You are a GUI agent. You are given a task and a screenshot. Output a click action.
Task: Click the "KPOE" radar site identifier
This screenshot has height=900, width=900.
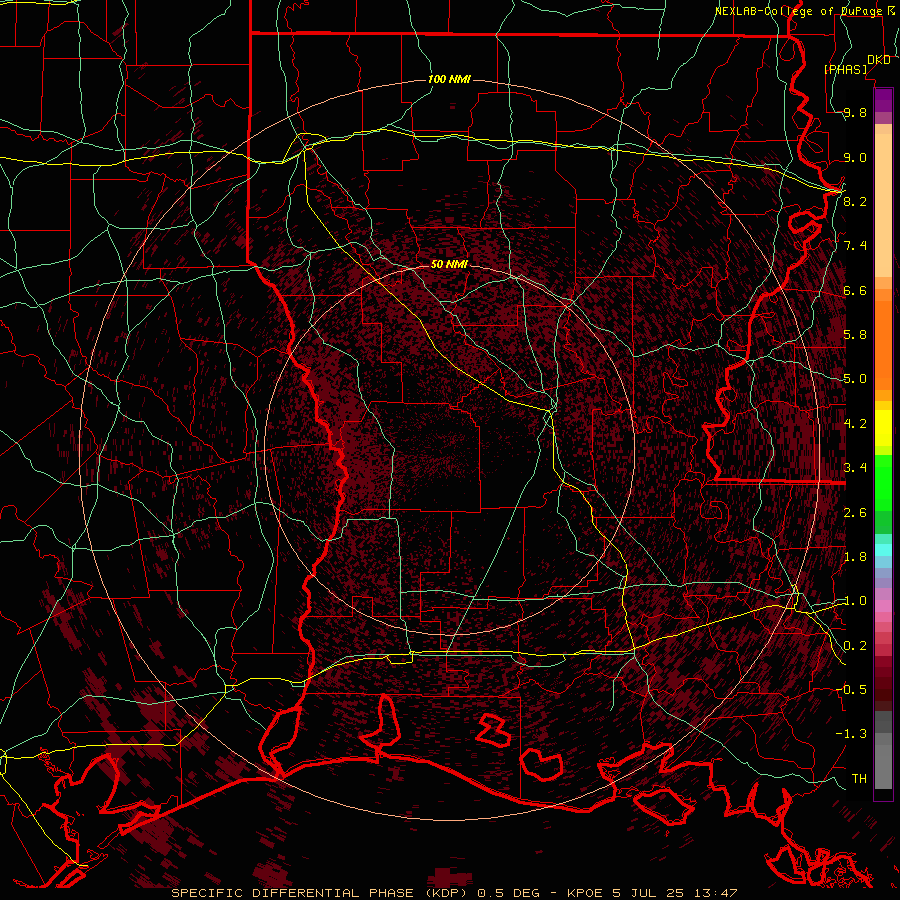point(584,893)
